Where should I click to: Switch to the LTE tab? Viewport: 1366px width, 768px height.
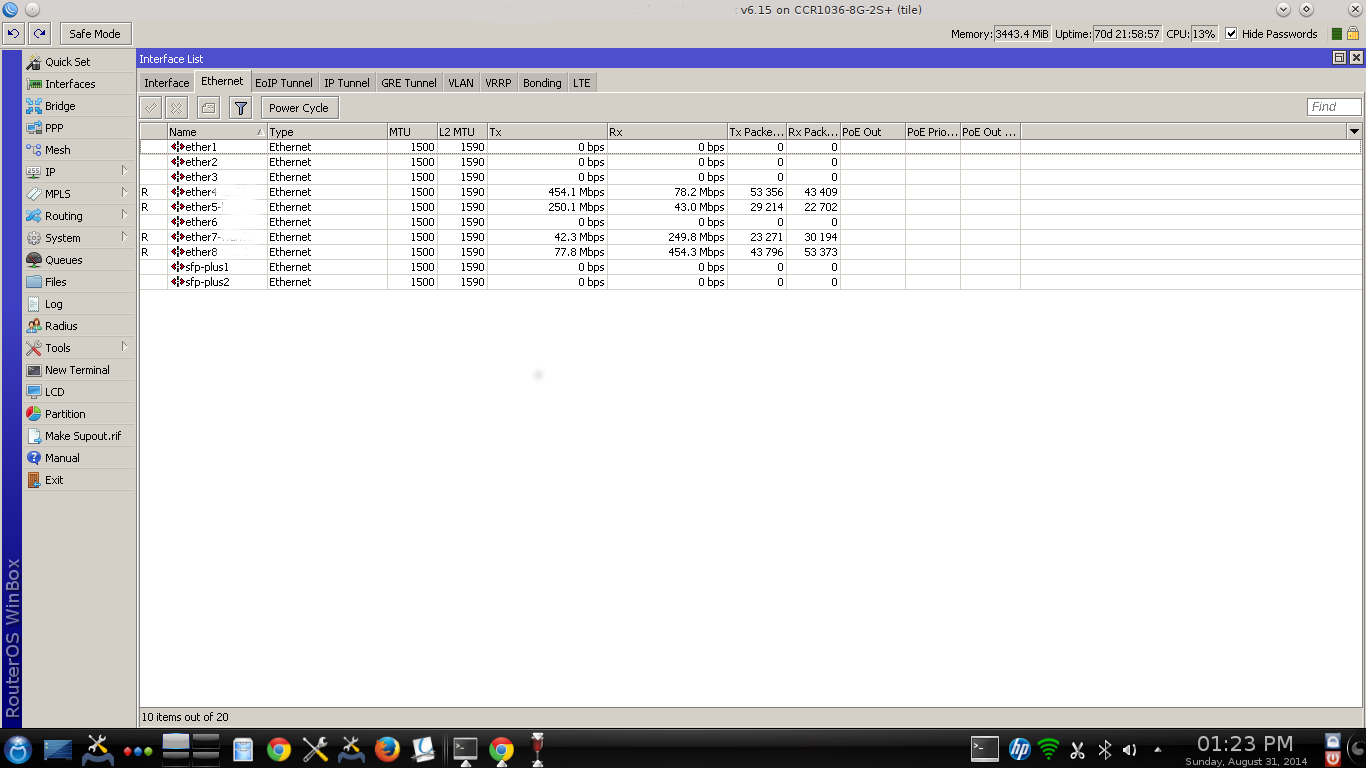coord(582,83)
